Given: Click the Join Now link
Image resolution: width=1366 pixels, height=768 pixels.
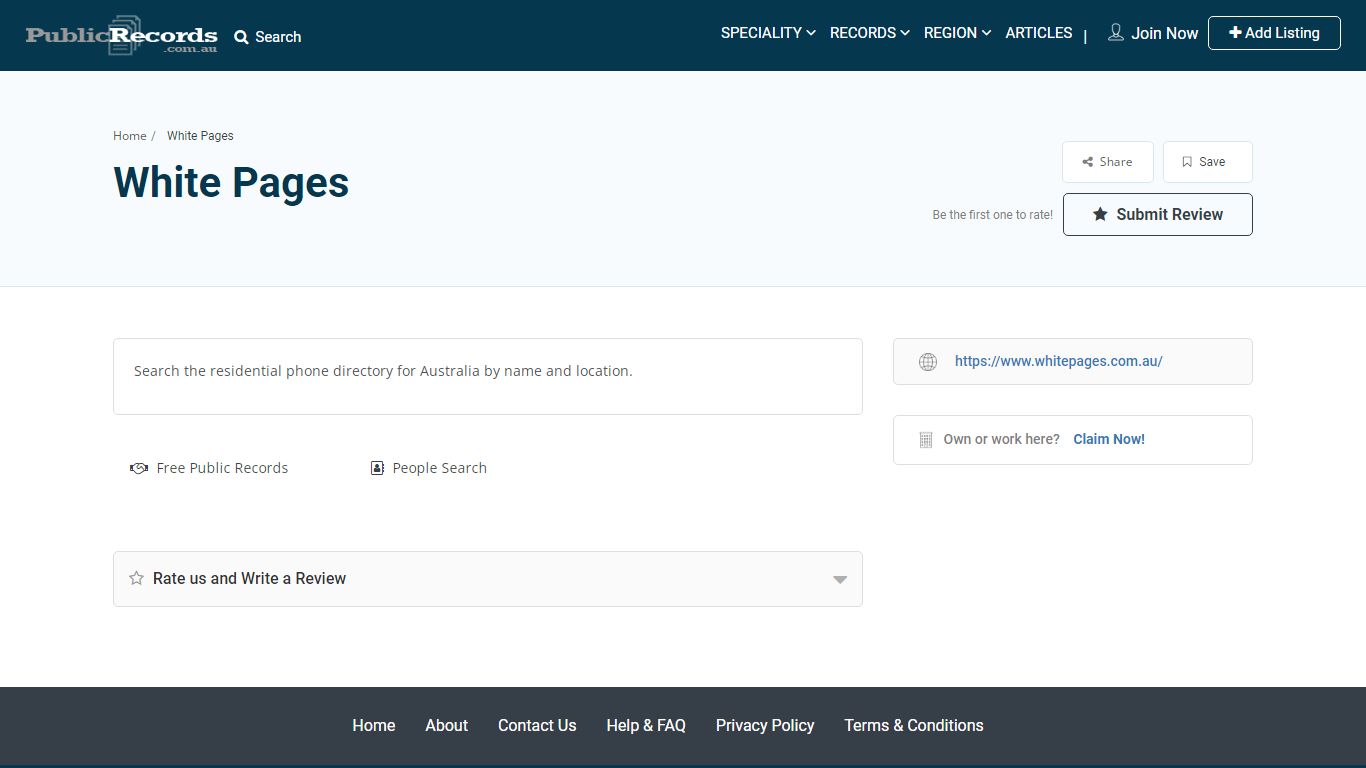Looking at the screenshot, I should click(1164, 33).
